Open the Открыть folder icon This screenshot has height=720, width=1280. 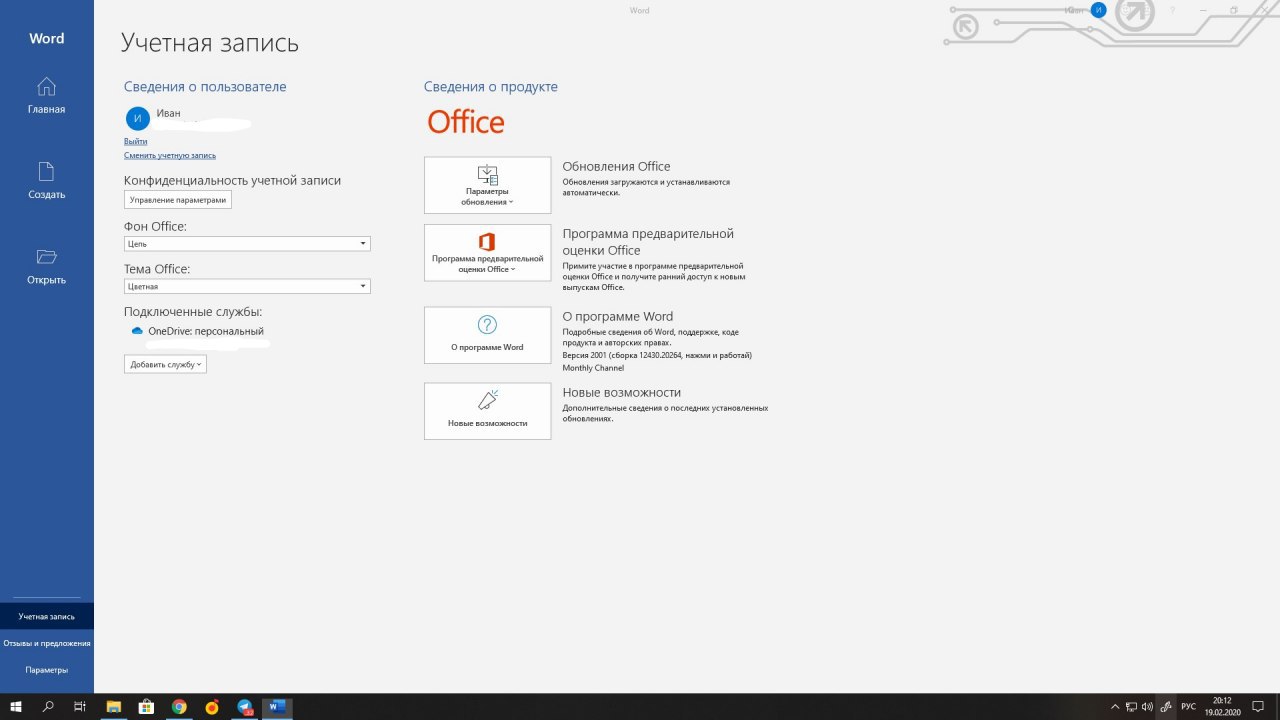[x=46, y=256]
